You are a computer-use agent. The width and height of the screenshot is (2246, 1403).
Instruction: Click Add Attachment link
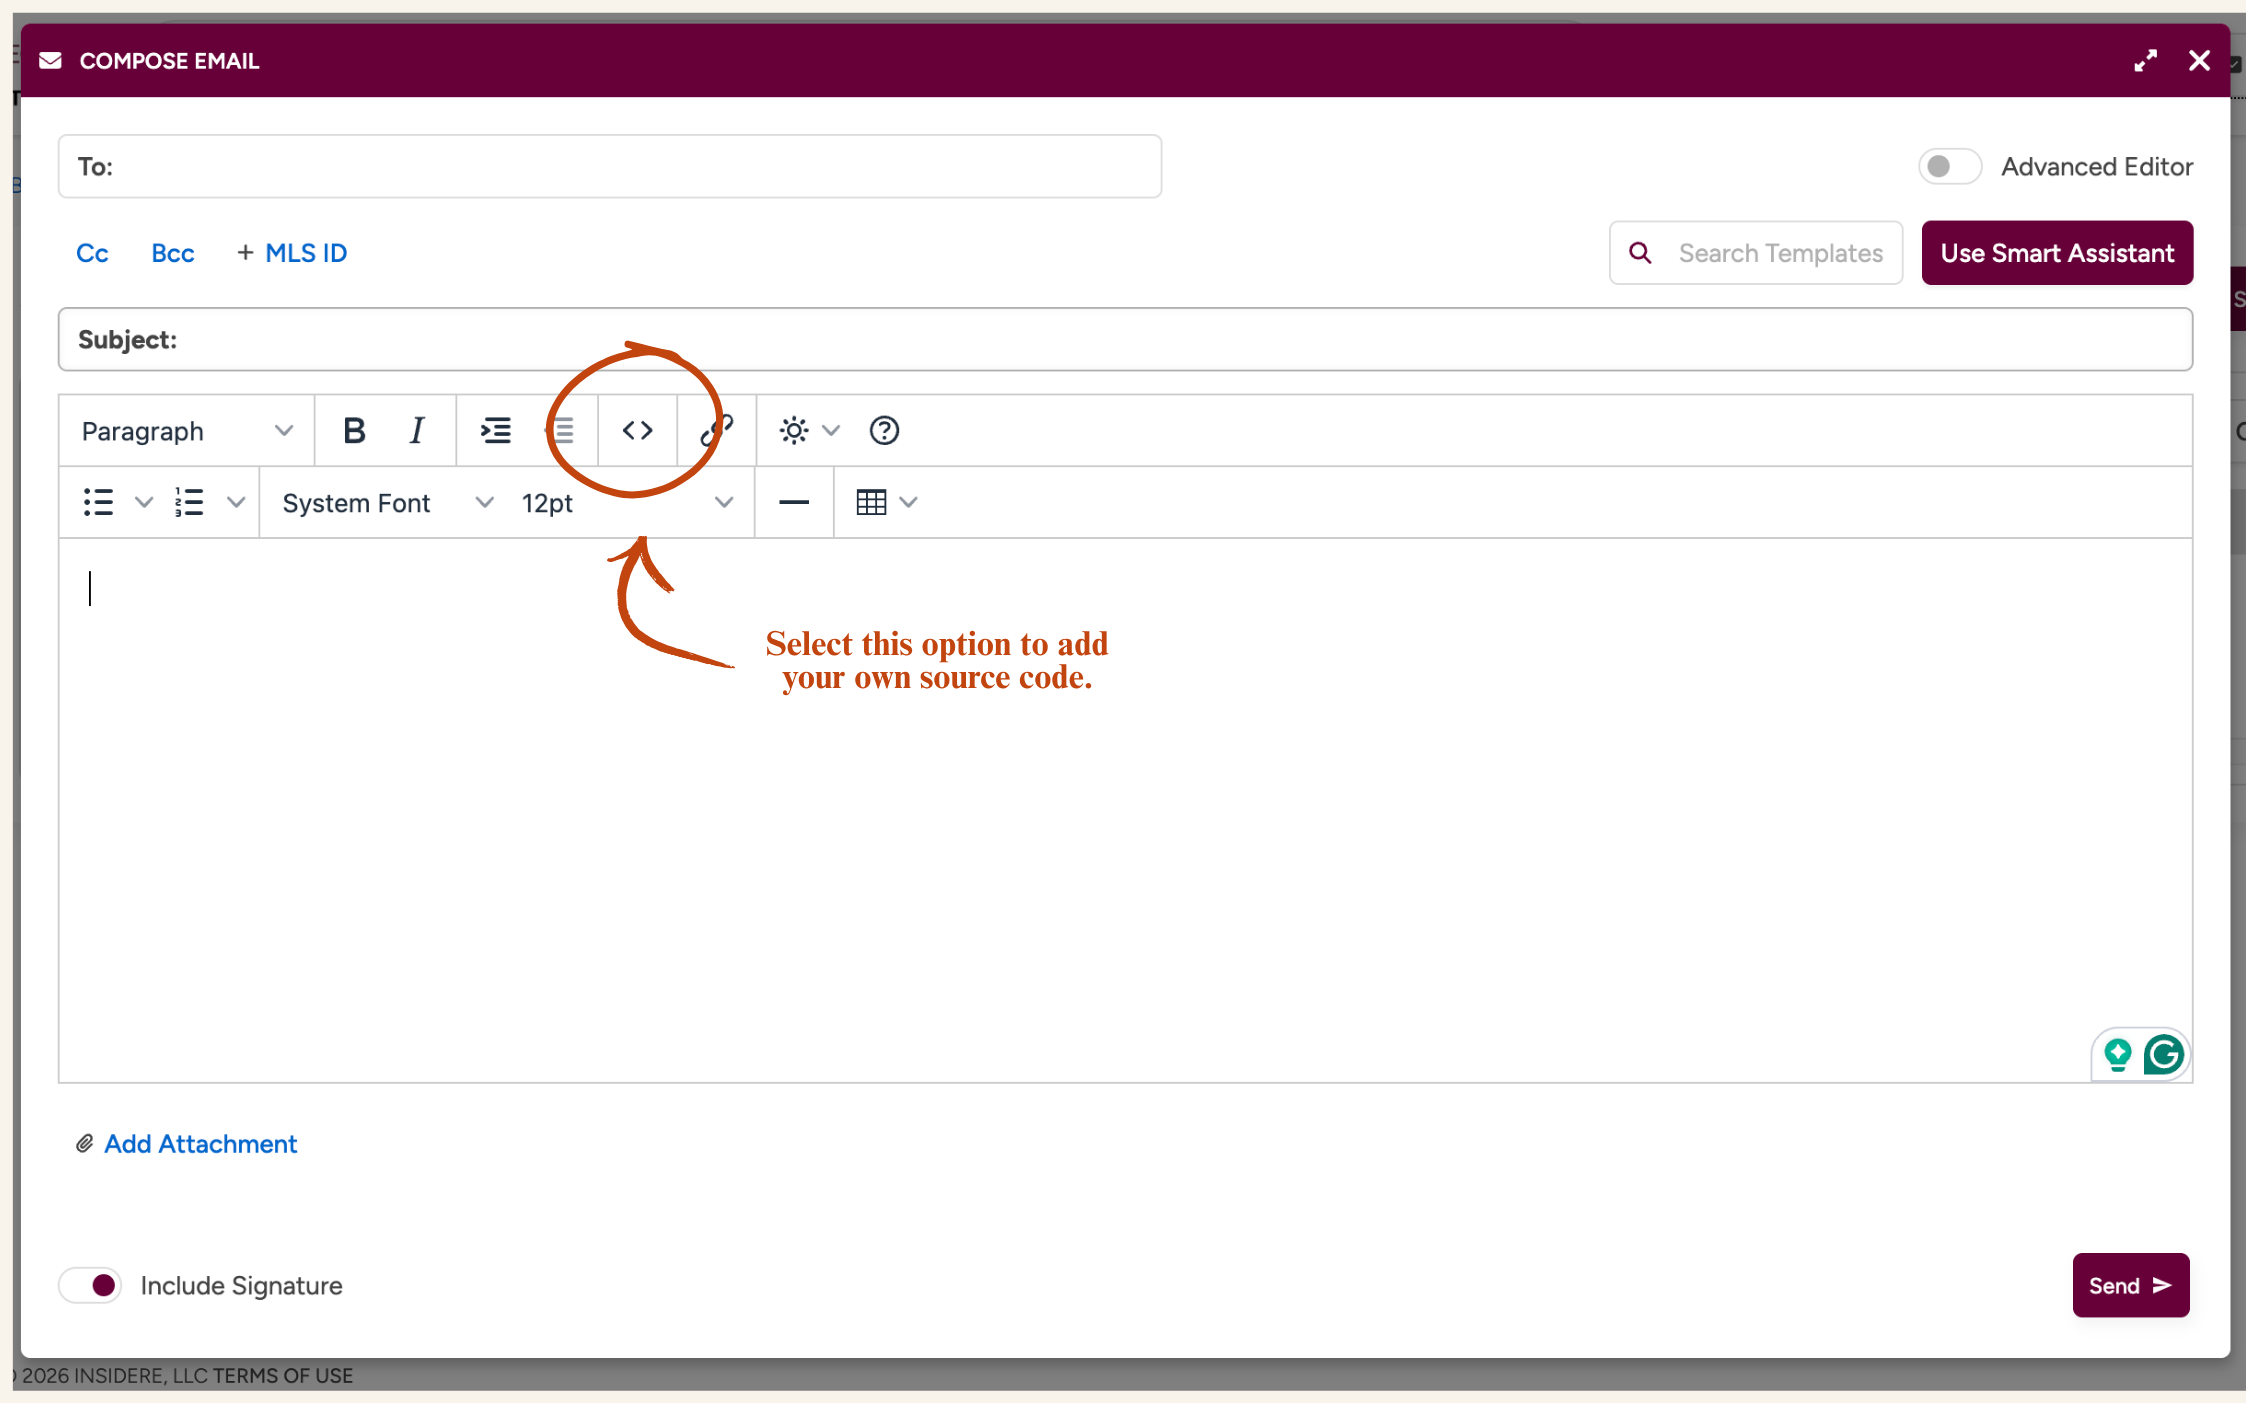[x=201, y=1144]
